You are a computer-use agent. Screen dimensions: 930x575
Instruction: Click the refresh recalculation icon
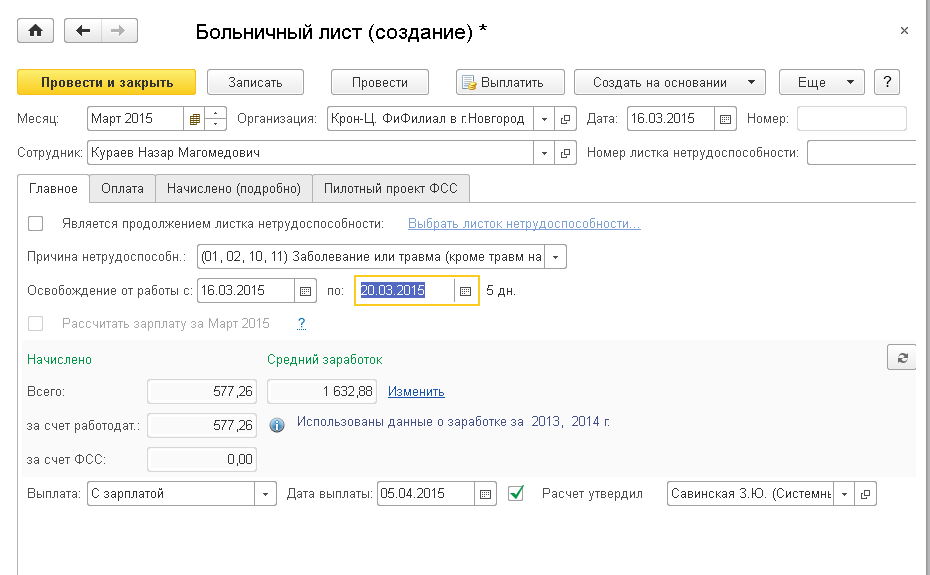[901, 358]
